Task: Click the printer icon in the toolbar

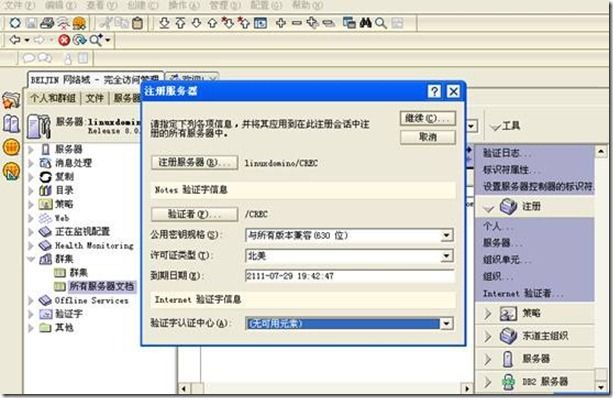Action: [47, 23]
